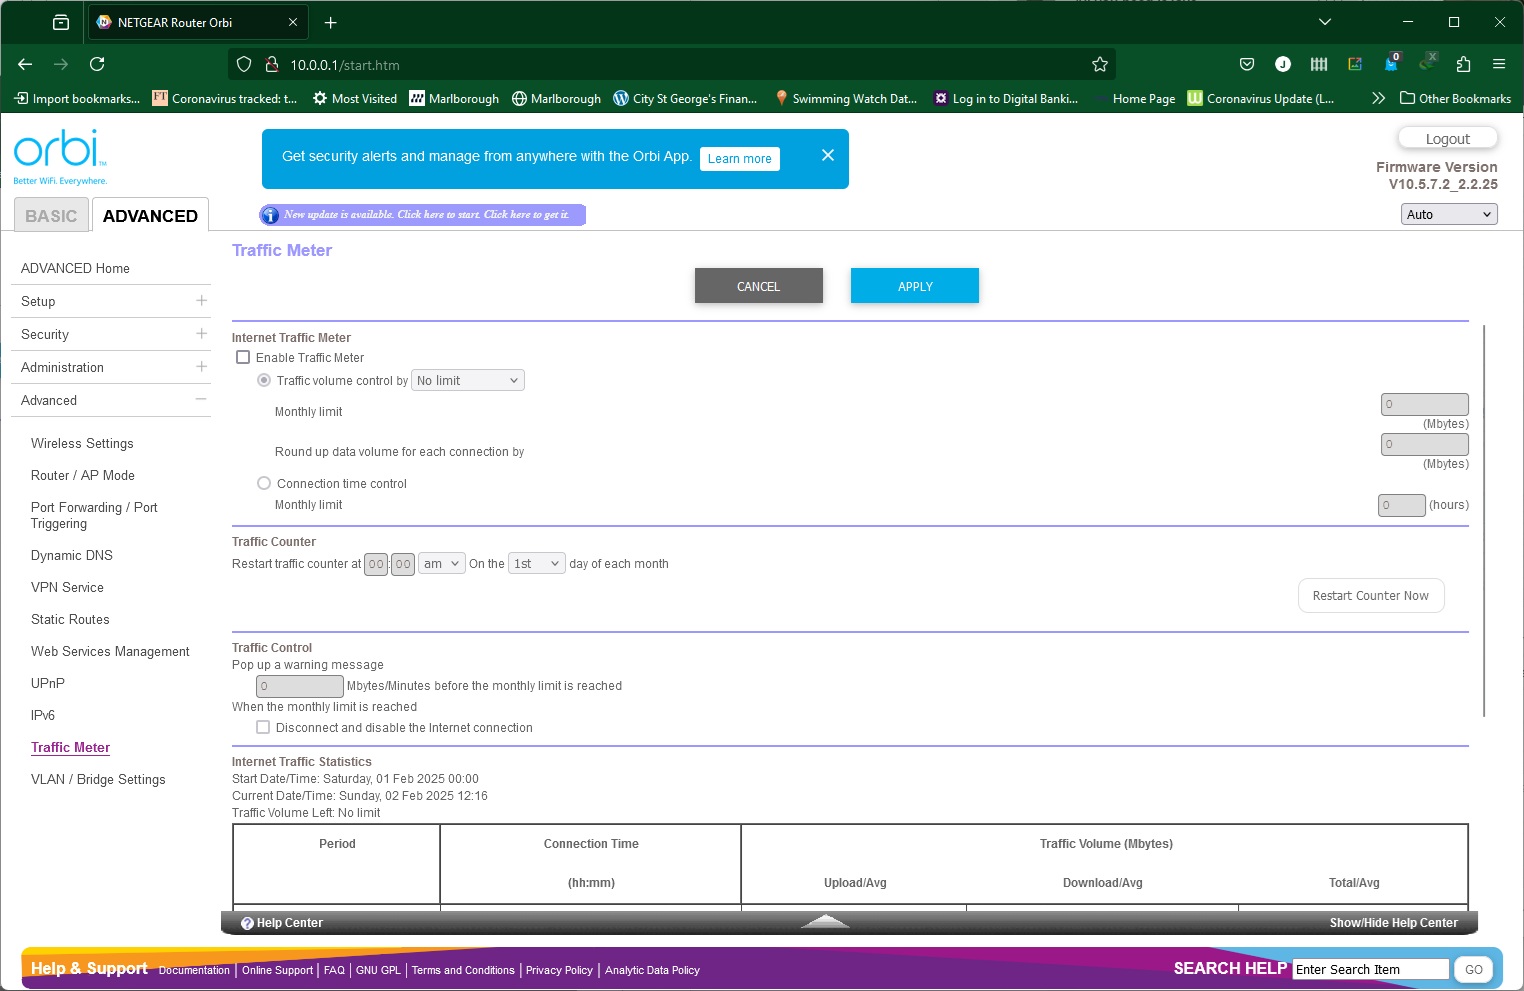Image resolution: width=1524 pixels, height=991 pixels.
Task: Open the Online Support link in footer
Action: (x=277, y=970)
